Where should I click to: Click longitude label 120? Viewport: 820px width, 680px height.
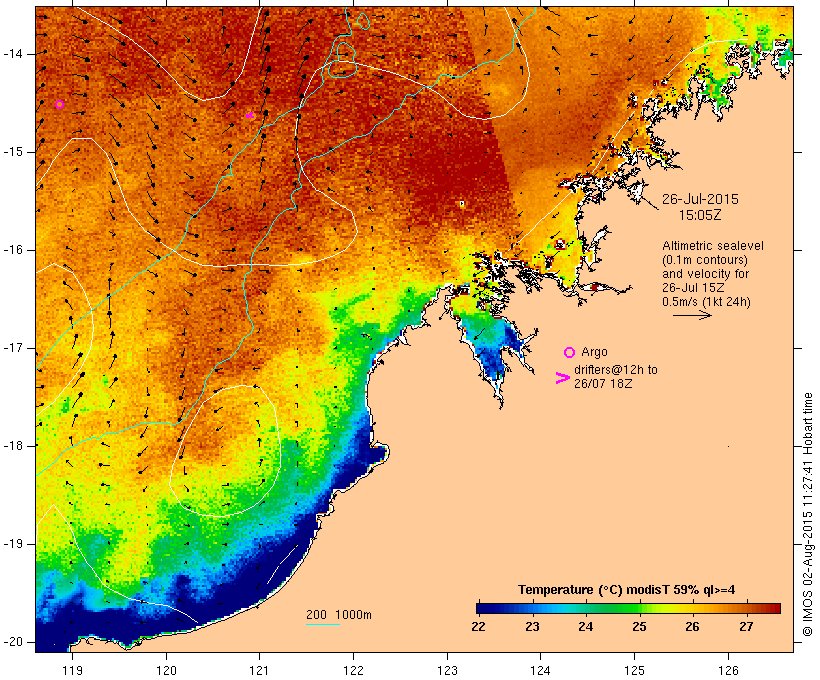point(166,670)
